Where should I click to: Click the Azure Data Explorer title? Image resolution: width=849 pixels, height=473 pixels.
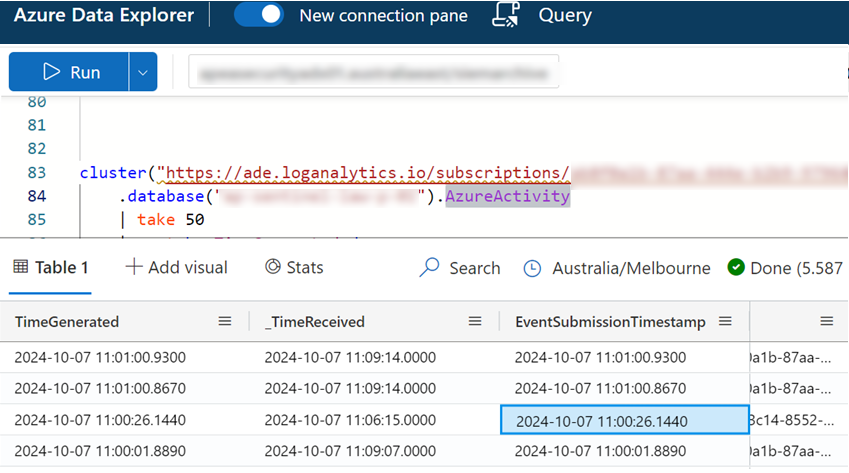point(103,15)
